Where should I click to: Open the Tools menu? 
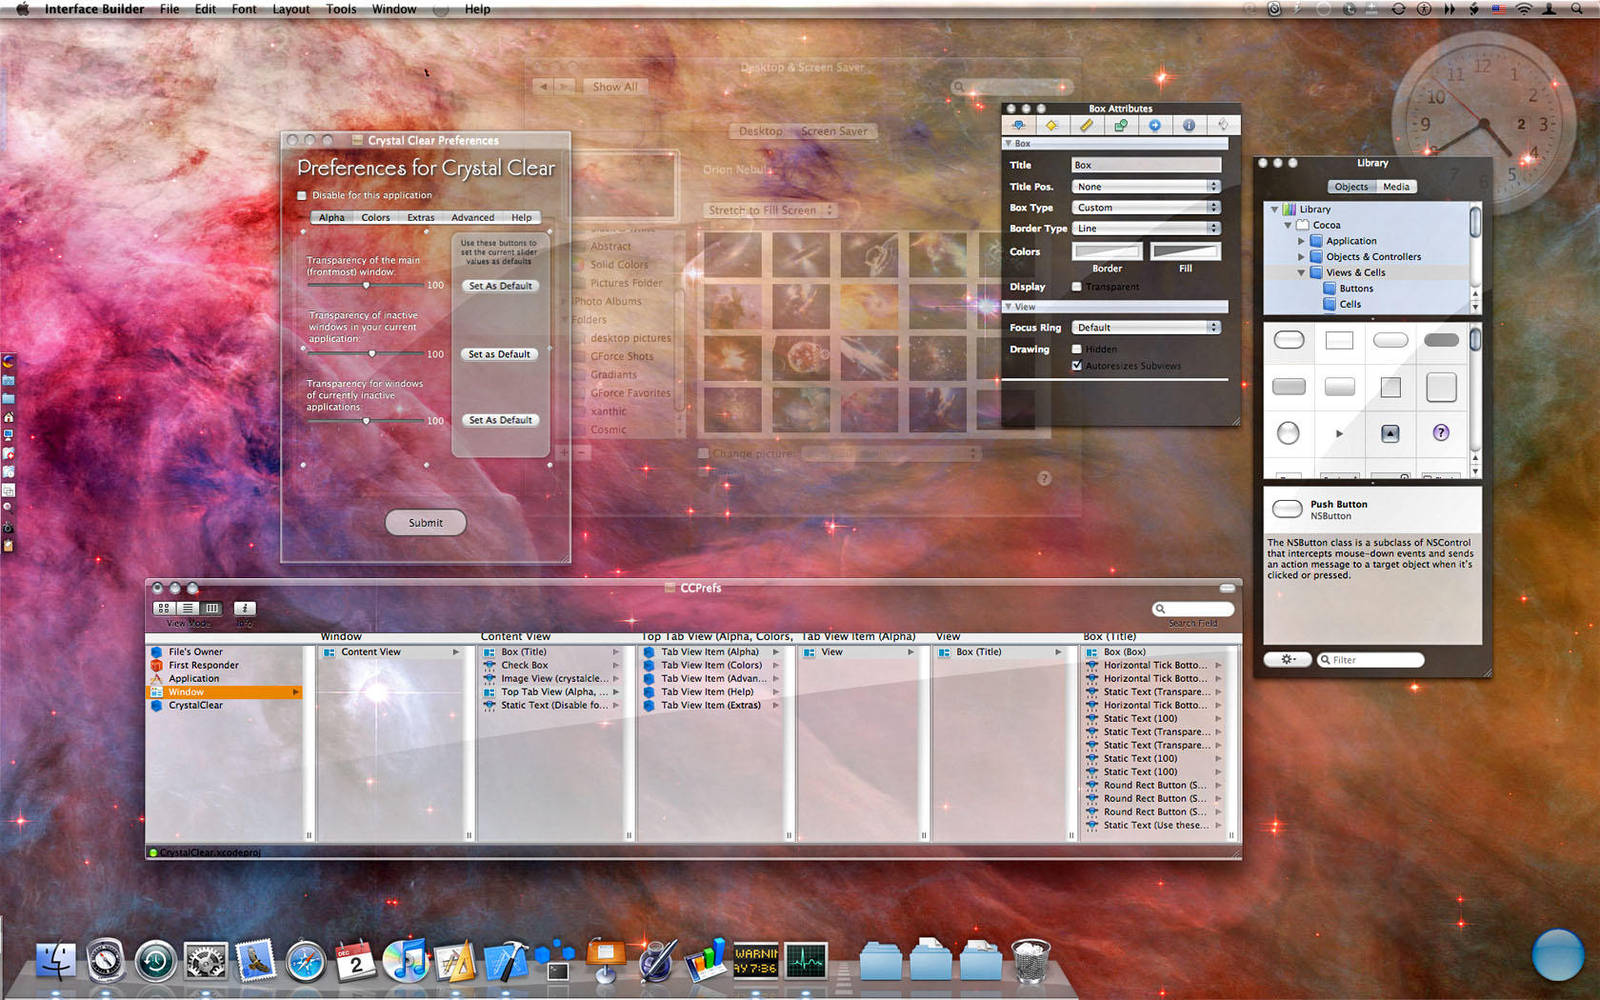[341, 9]
